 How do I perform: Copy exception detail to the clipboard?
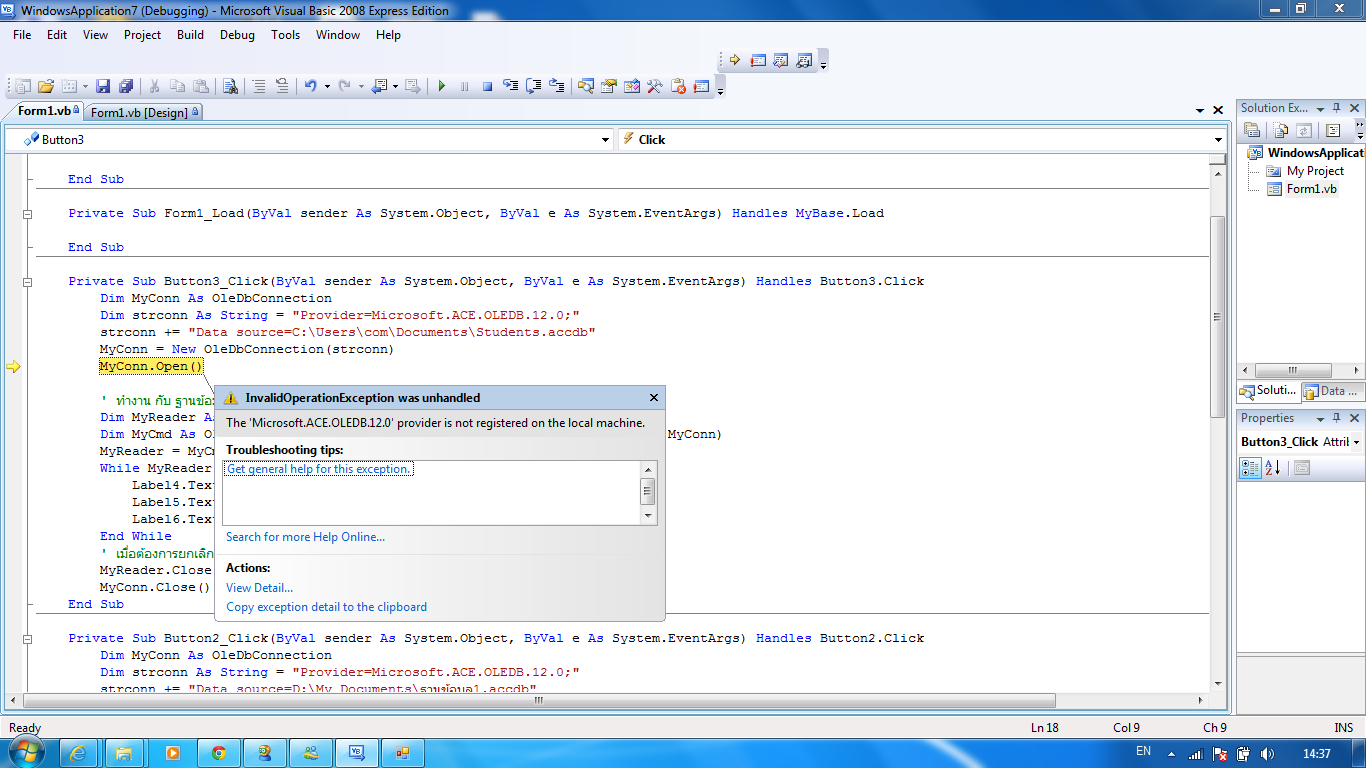click(x=326, y=607)
